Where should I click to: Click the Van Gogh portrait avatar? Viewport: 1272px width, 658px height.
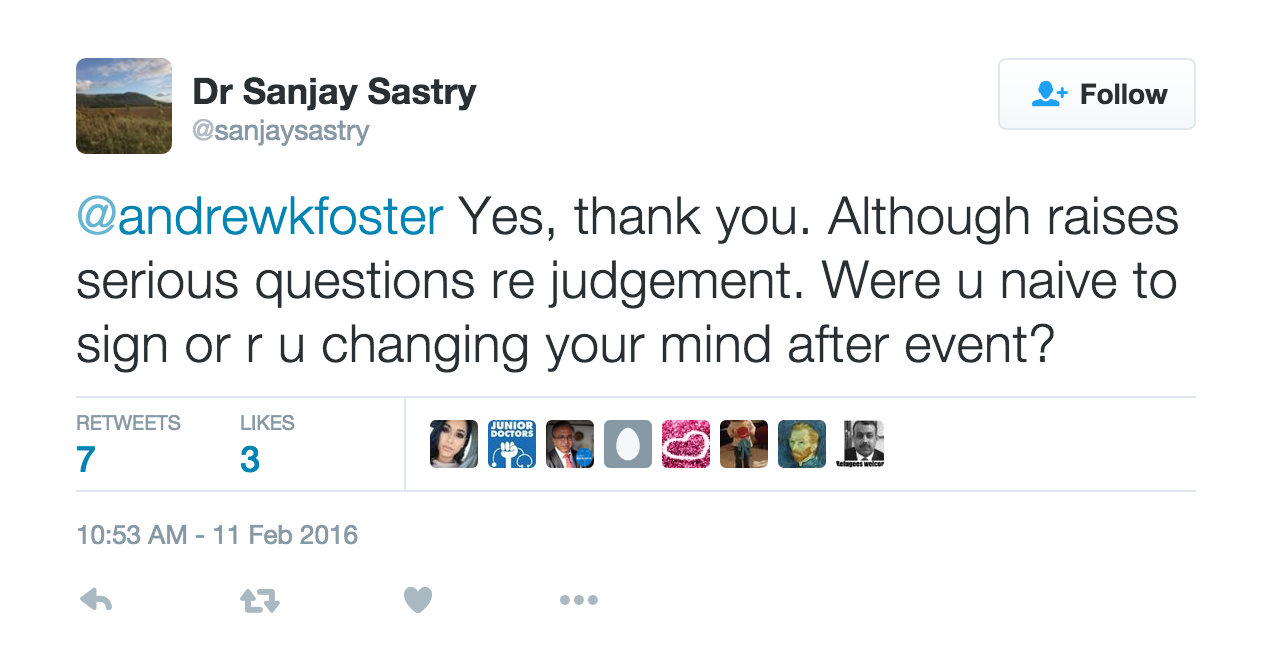point(802,444)
